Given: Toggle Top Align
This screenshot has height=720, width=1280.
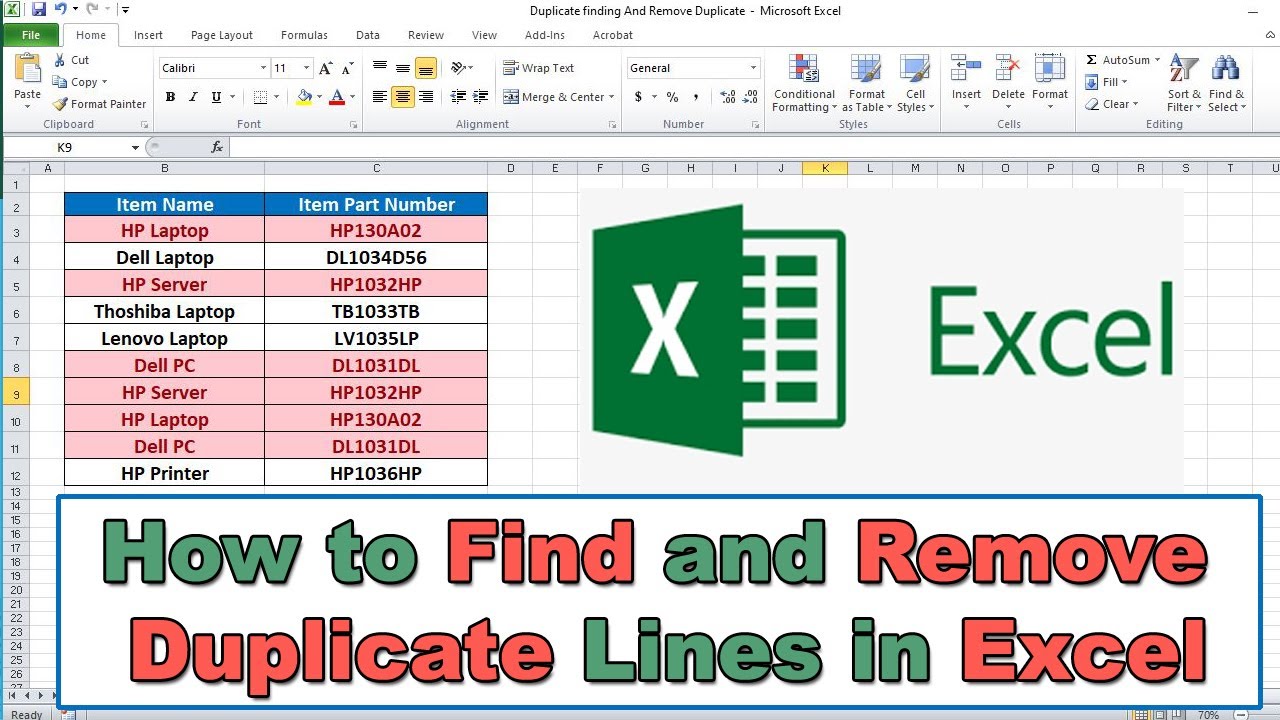Looking at the screenshot, I should click(x=380, y=68).
